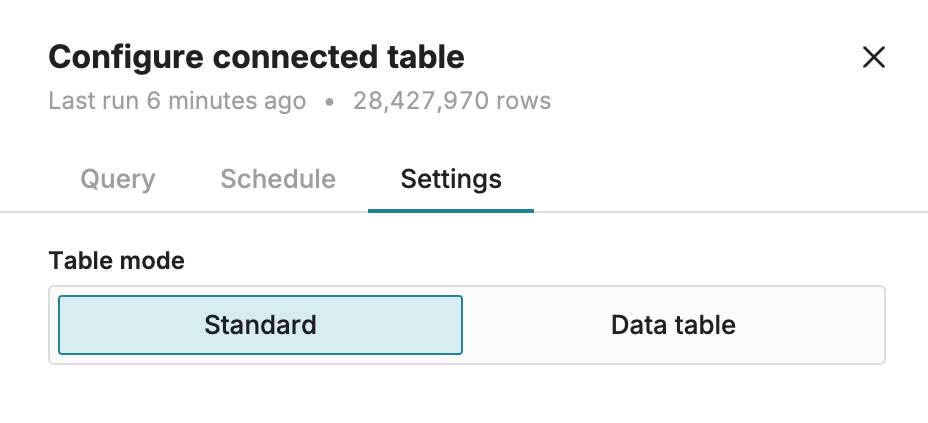The image size is (928, 423).
Task: Select the Standard segment button
Action: 260,325
